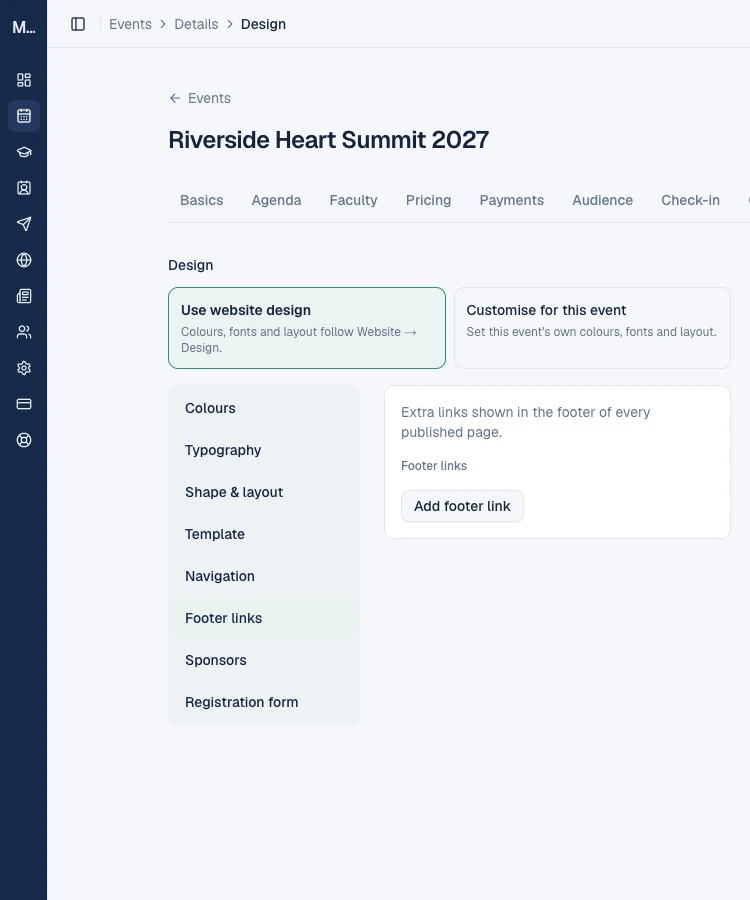Open the Navigation design section
Image resolution: width=750 pixels, height=900 pixels.
click(264, 576)
